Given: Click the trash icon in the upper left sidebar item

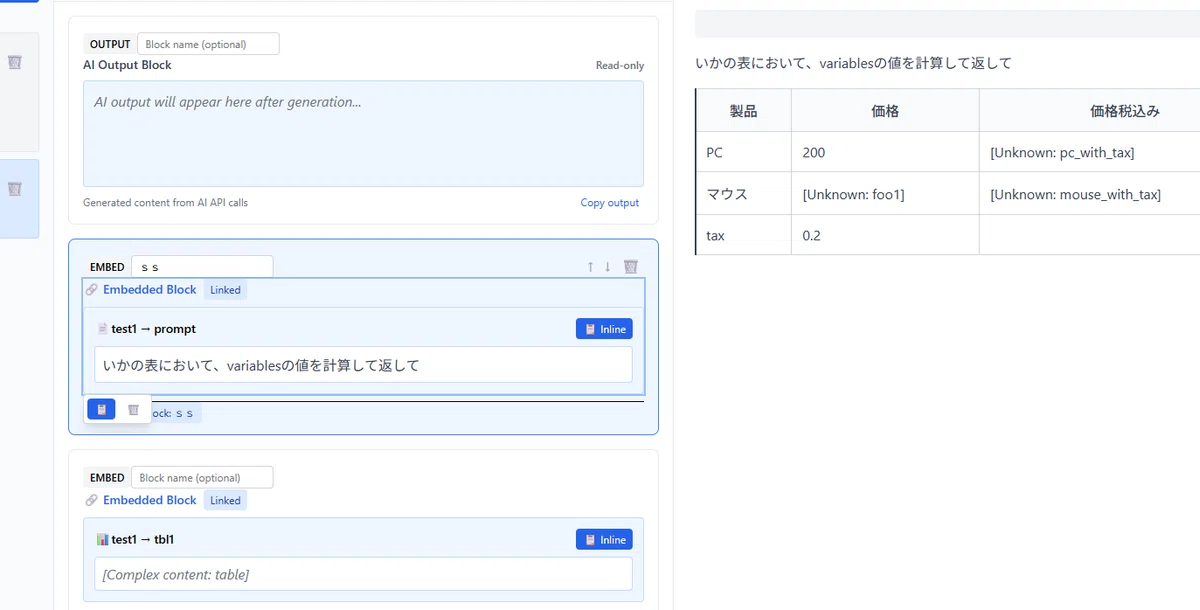Looking at the screenshot, I should (15, 62).
